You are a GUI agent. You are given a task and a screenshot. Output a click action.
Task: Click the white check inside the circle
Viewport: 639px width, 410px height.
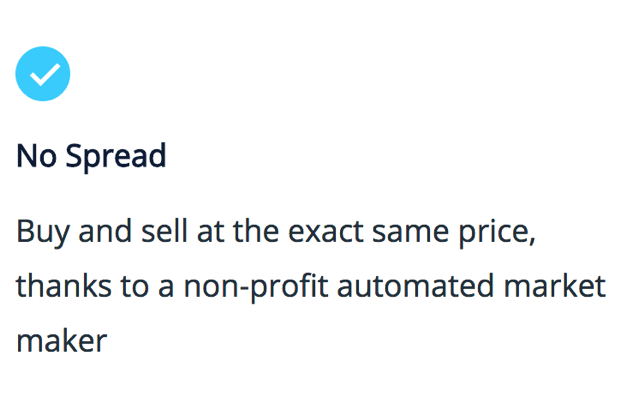tap(45, 75)
